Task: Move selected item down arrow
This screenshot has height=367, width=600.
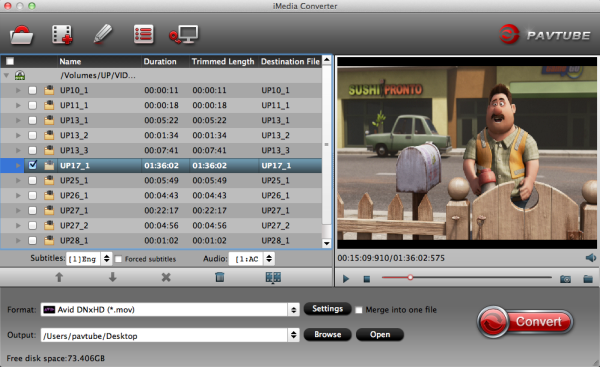Action: click(112, 277)
